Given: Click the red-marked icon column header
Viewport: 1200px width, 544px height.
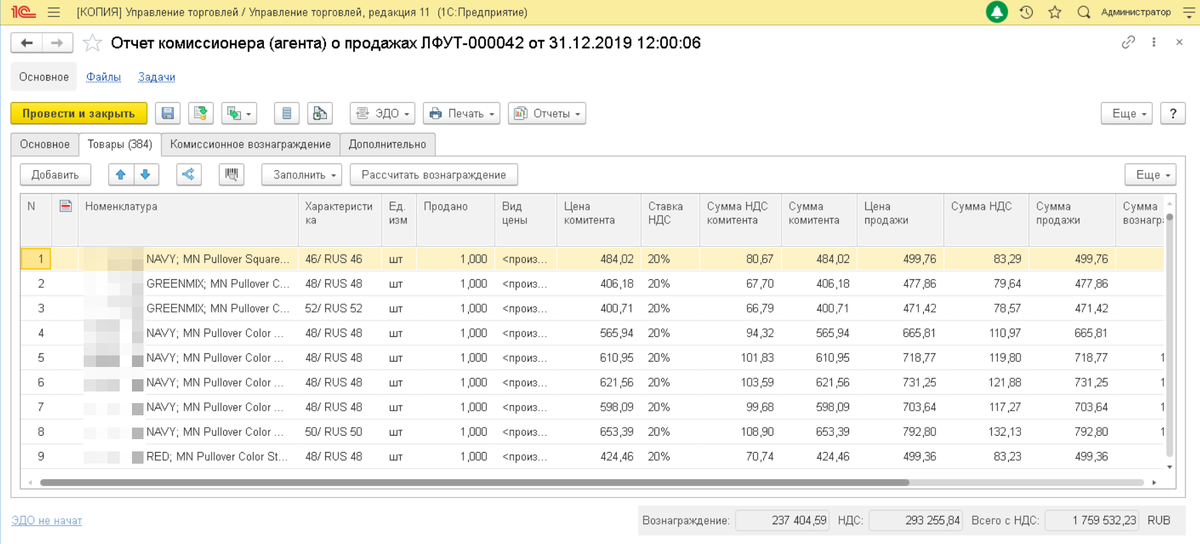Looking at the screenshot, I should pyautogui.click(x=66, y=206).
